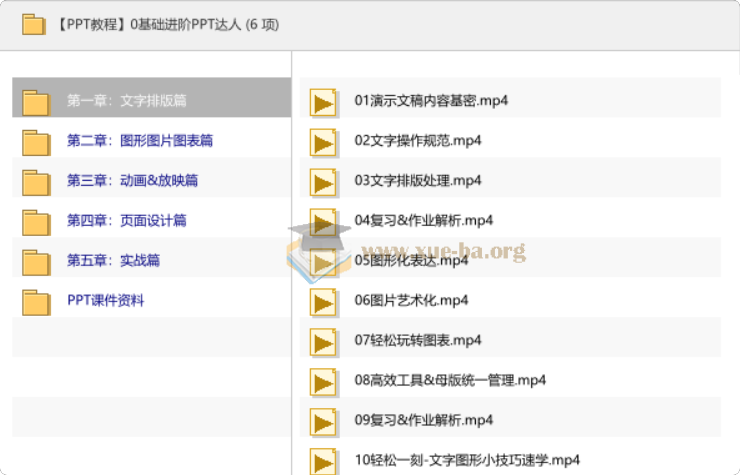Viewport: 740px width, 475px height.
Task: Select the play icon of 06图片艺术化.mp4
Action: [x=323, y=302]
